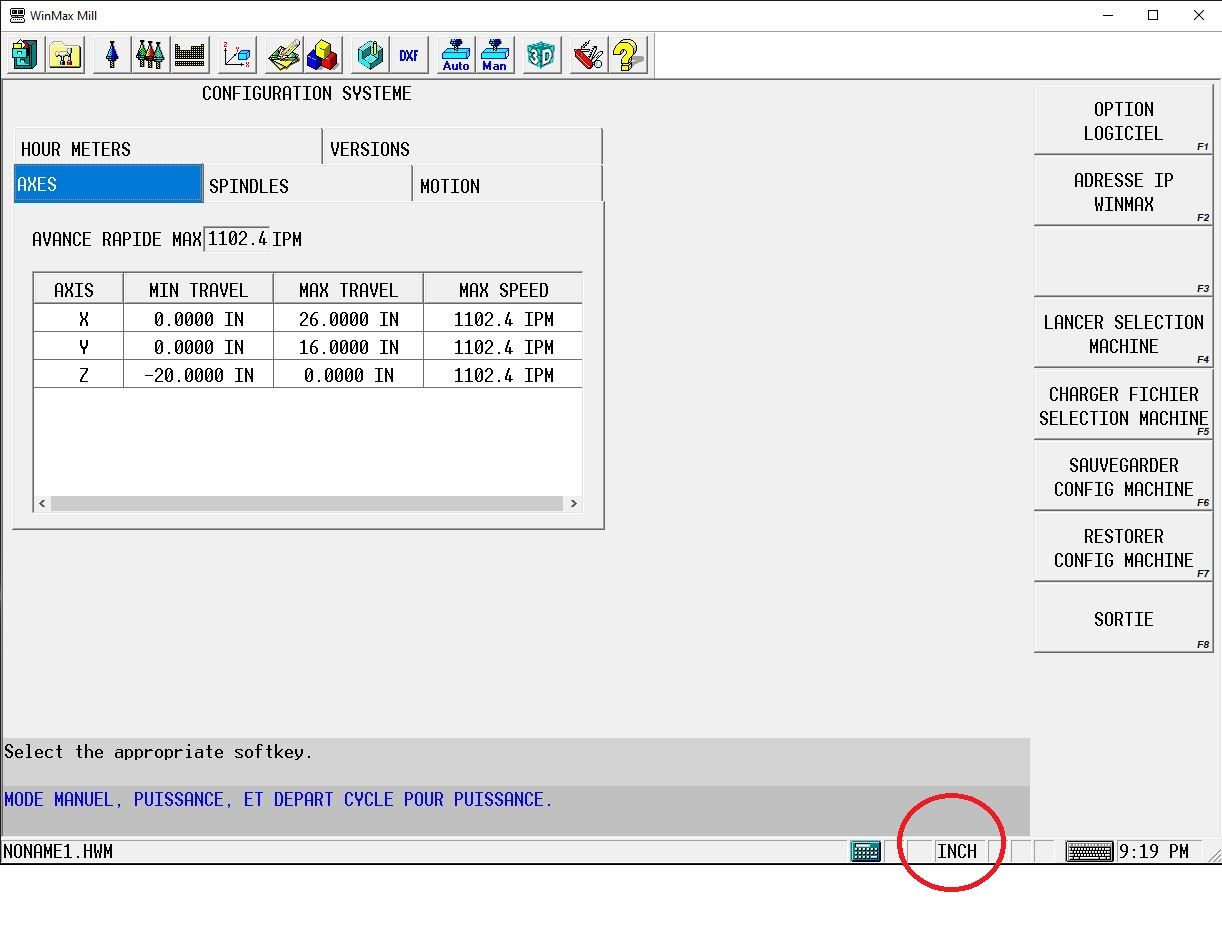Image resolution: width=1222 pixels, height=942 pixels.
Task: Click the on-screen keyboard icon in status bar
Action: click(1089, 851)
